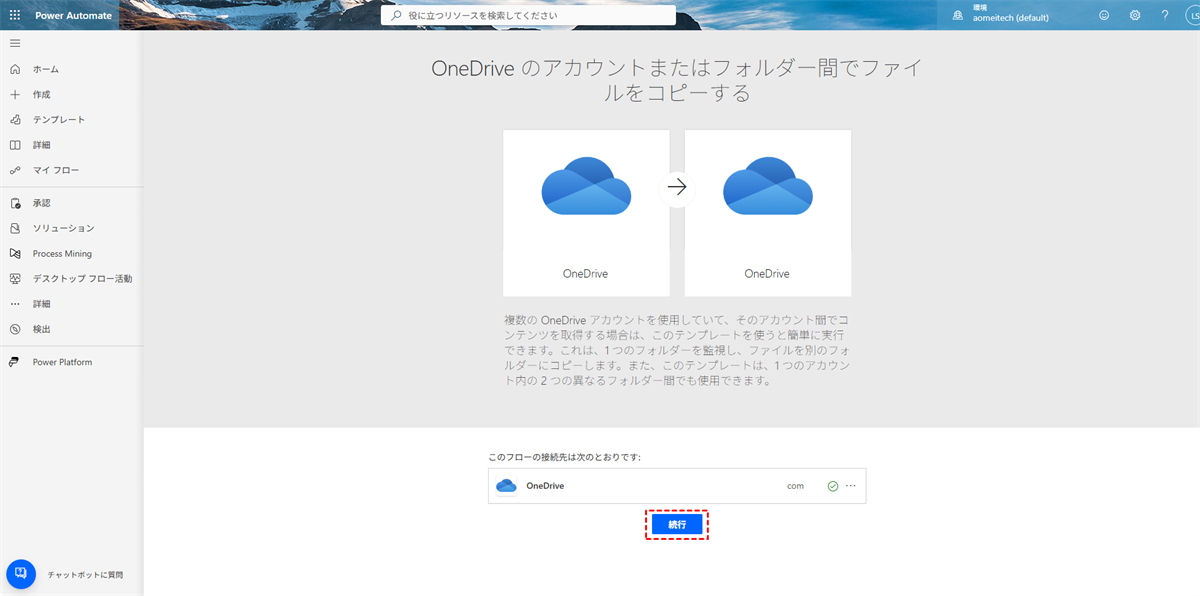1200x596 pixels.
Task: Click the green connection status checkmark
Action: pos(832,486)
